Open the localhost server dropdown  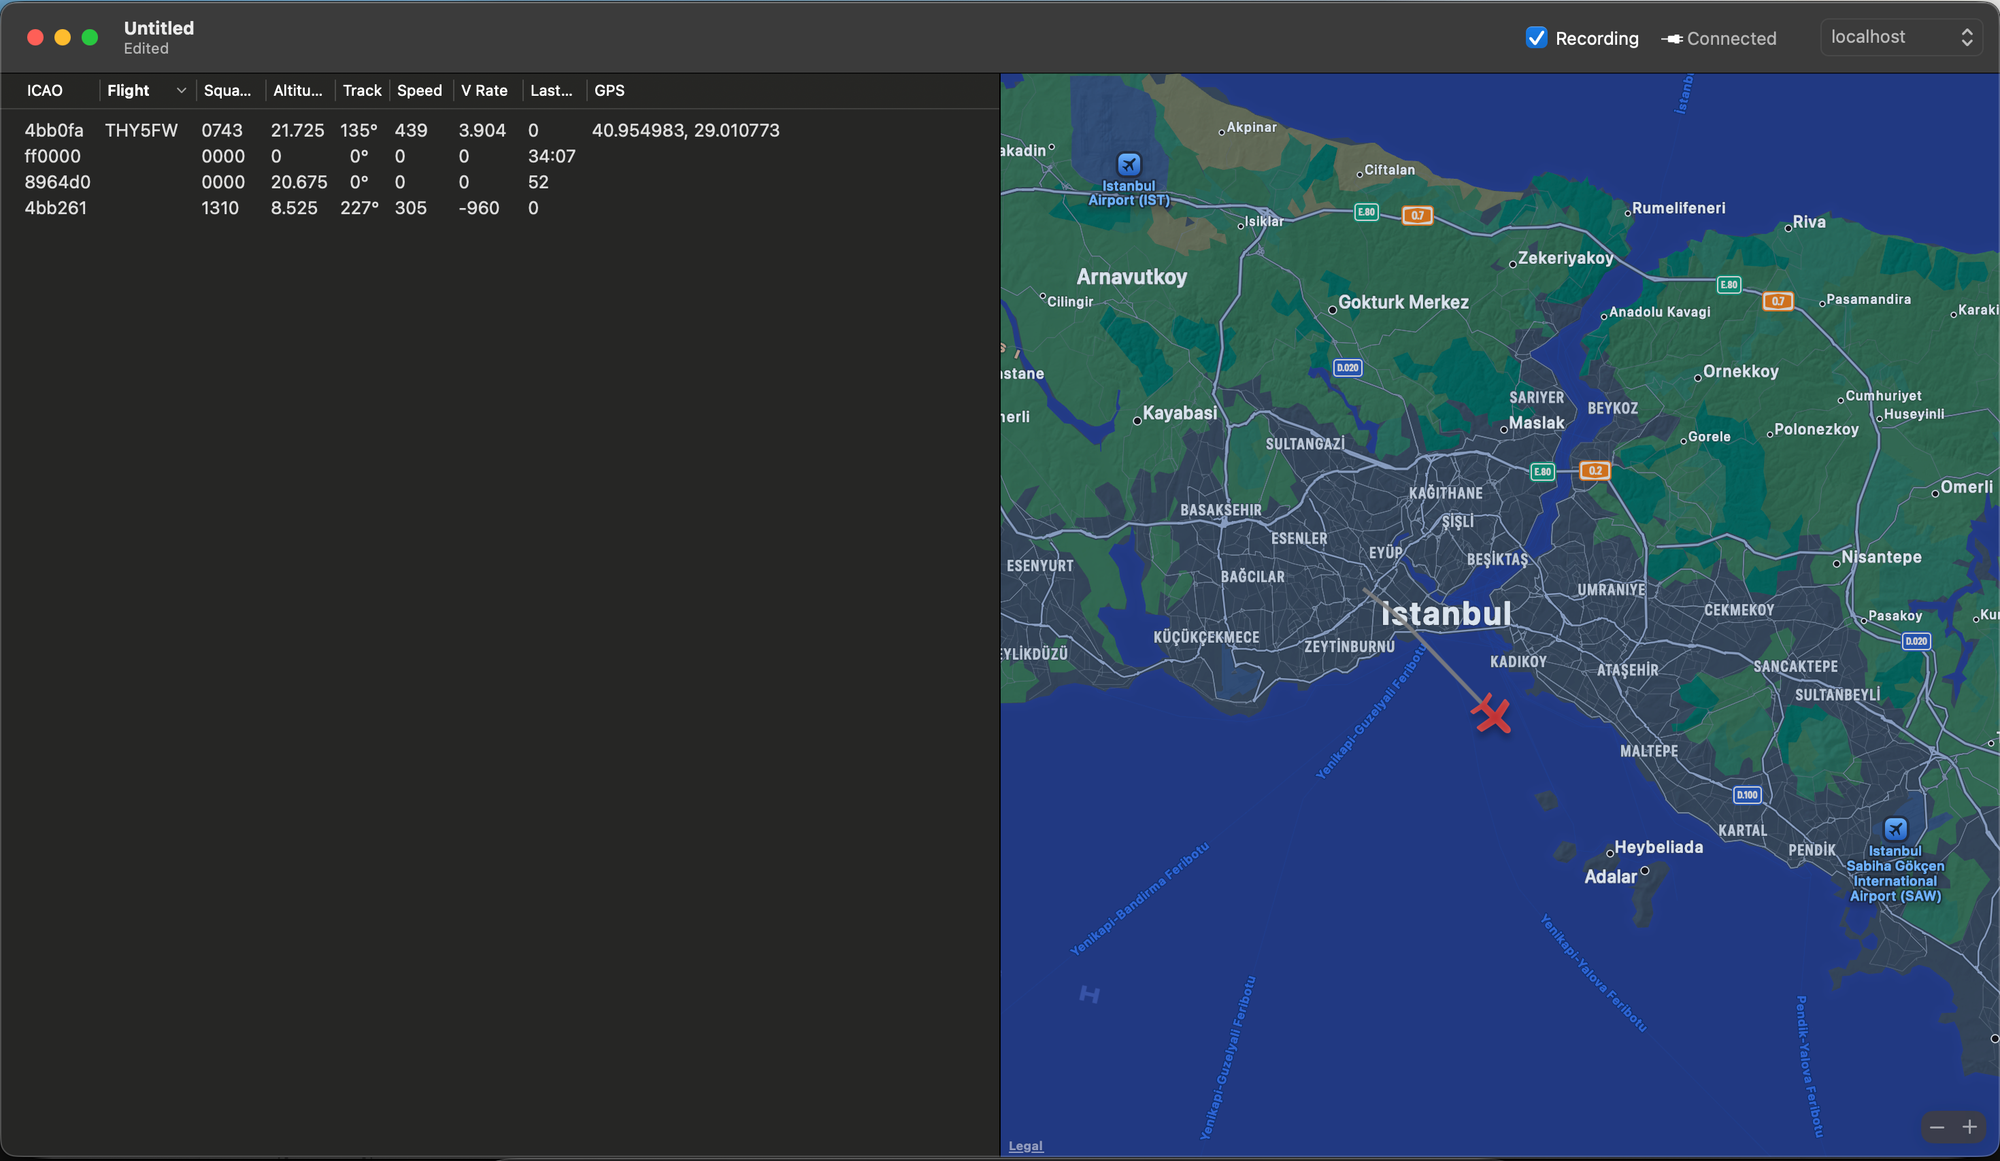pos(1900,37)
